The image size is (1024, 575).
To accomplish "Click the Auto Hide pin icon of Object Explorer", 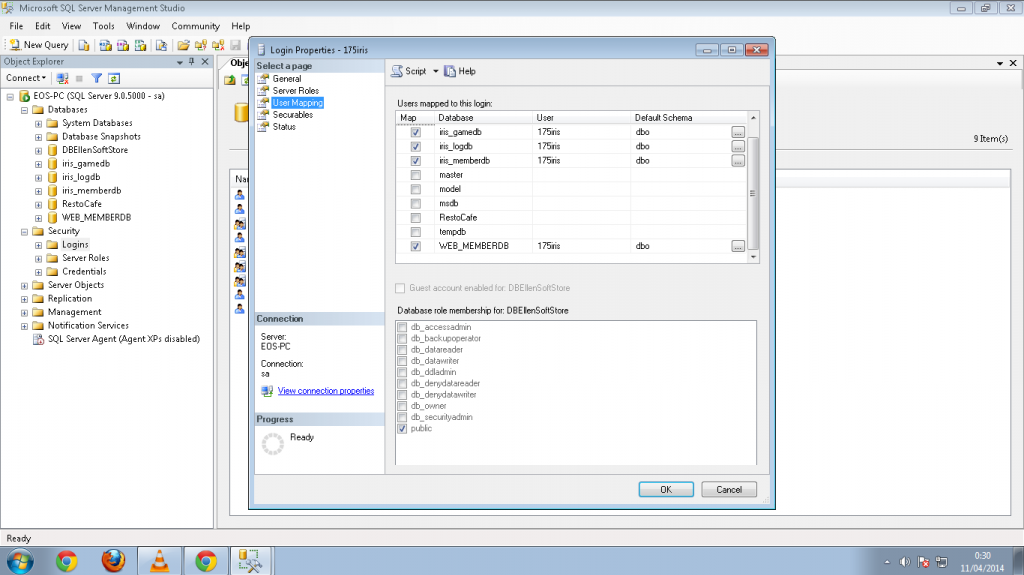I will [x=191, y=61].
